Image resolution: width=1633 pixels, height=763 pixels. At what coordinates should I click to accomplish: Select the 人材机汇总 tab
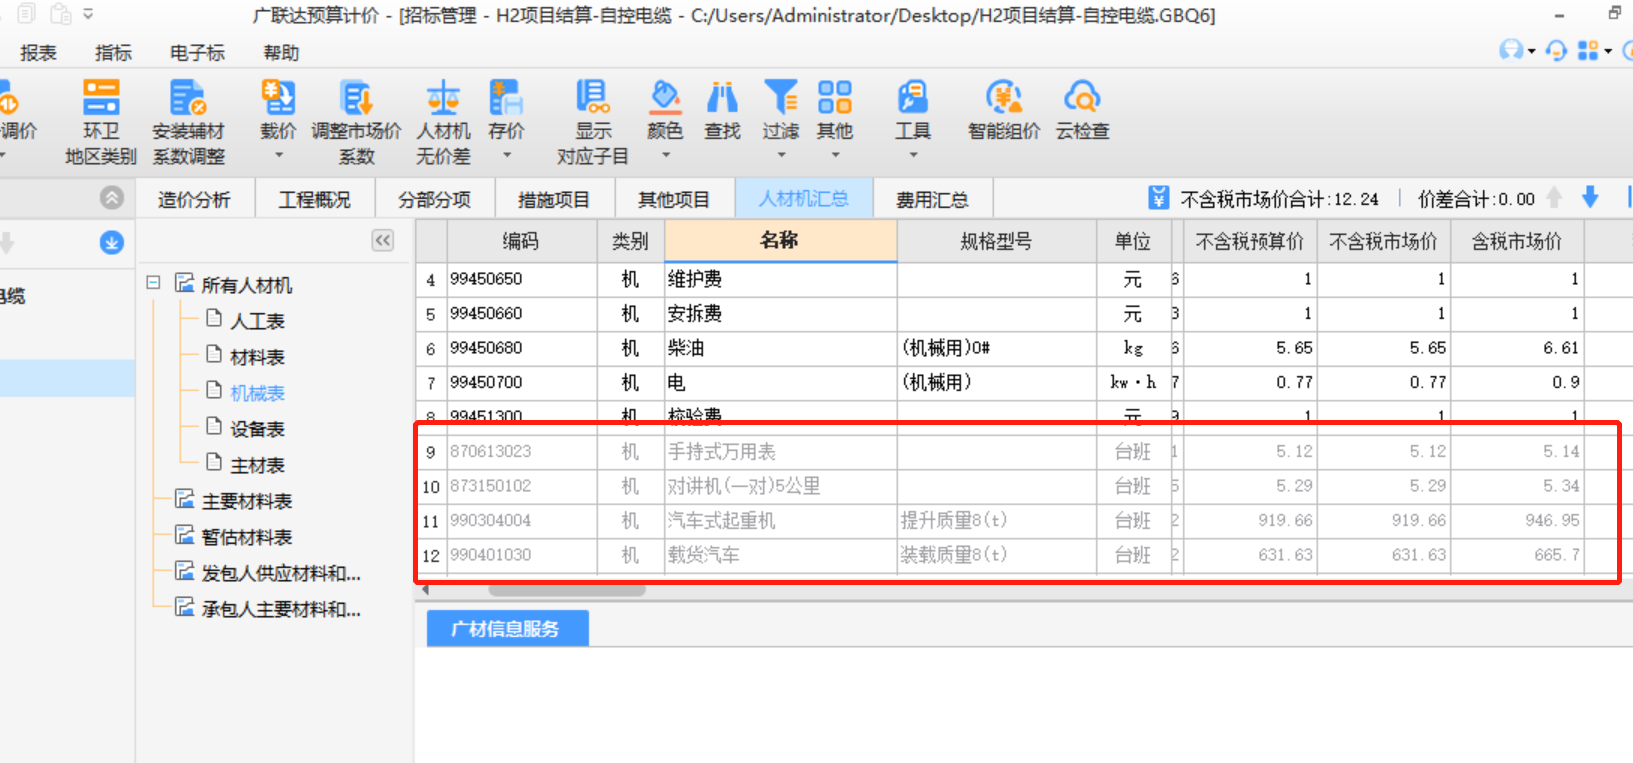point(804,198)
